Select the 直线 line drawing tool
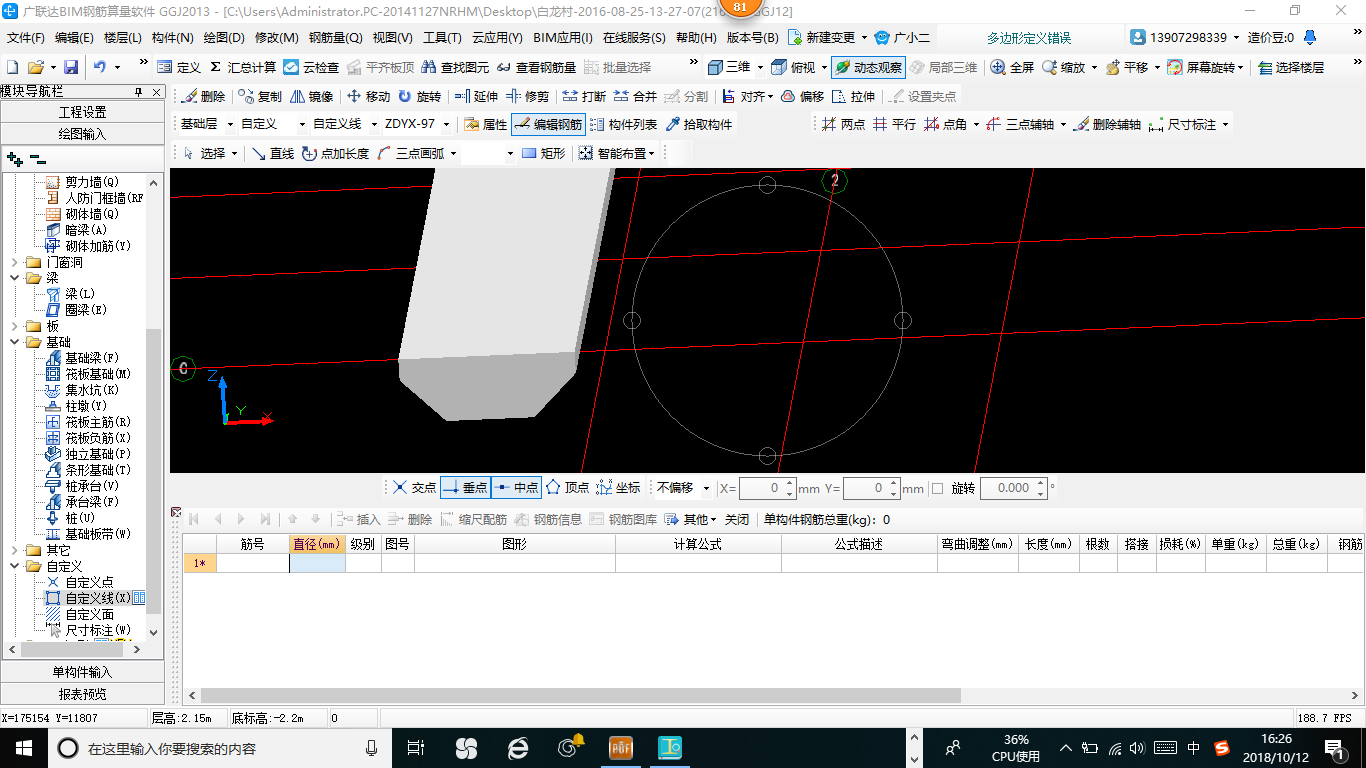Viewport: 1366px width, 768px height. pos(272,153)
